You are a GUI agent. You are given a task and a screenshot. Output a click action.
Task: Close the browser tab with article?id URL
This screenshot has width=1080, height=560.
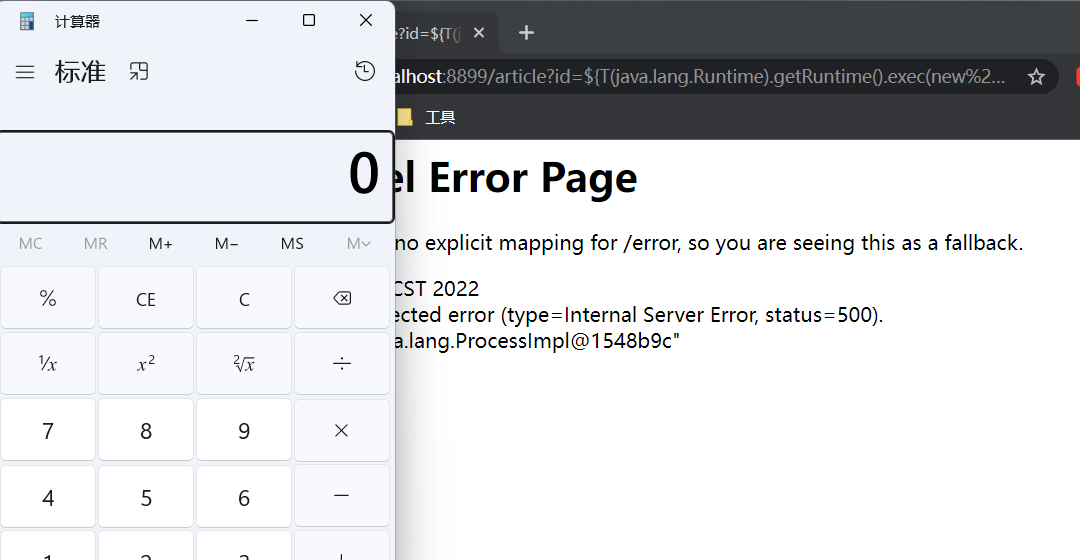point(479,32)
